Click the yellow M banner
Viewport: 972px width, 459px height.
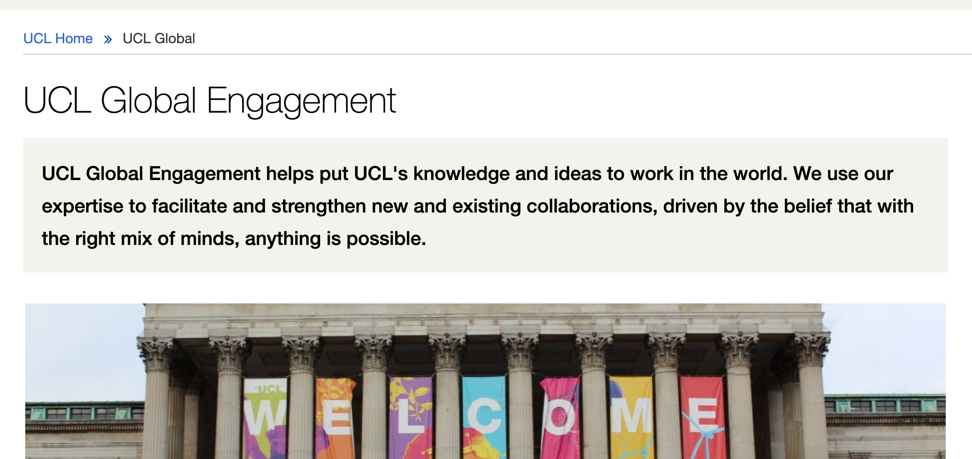tap(630, 418)
